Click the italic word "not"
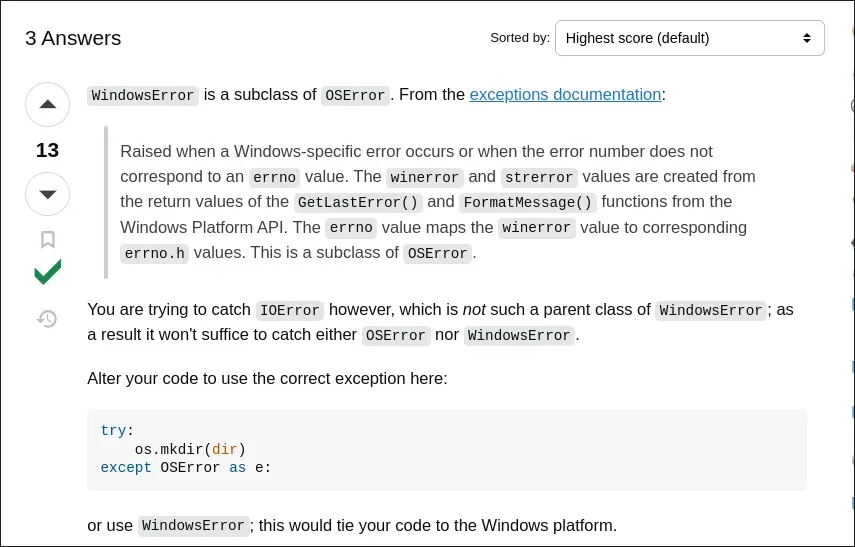 (474, 310)
